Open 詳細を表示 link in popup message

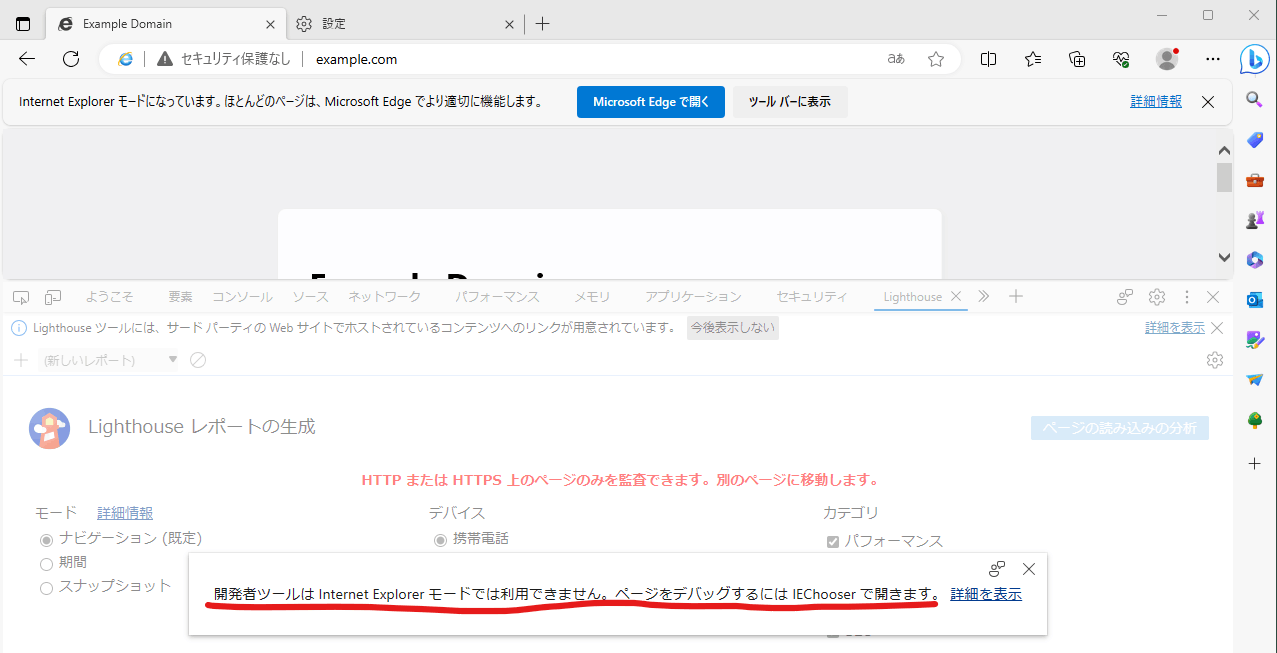[x=986, y=594]
